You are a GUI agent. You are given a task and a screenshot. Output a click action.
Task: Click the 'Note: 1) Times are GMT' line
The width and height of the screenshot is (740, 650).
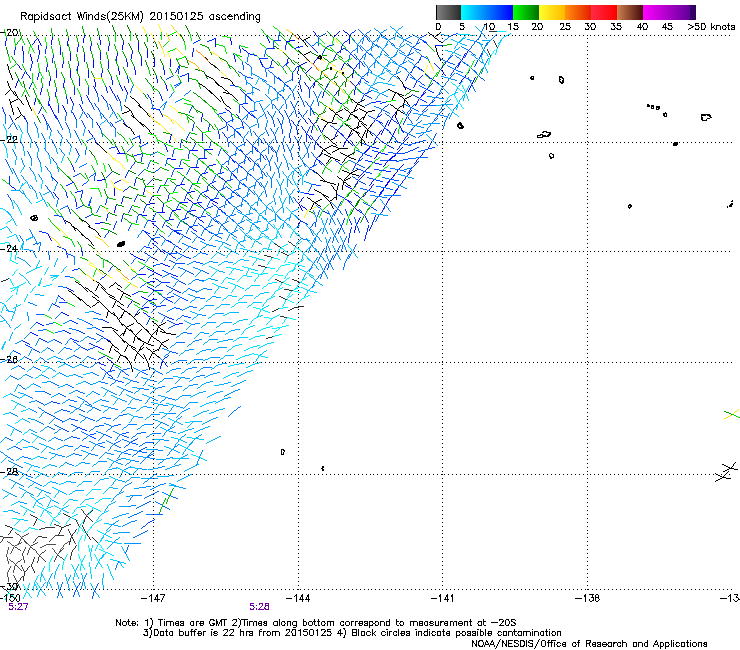pos(316,623)
